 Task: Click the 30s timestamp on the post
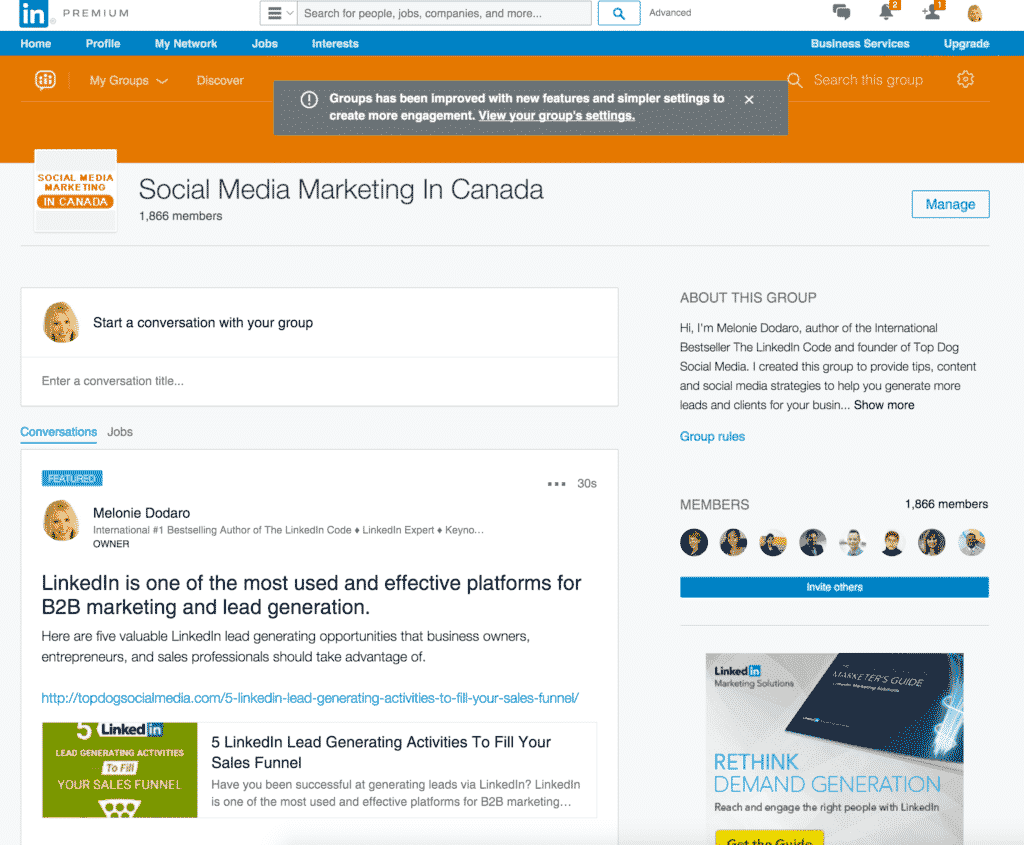(x=586, y=484)
